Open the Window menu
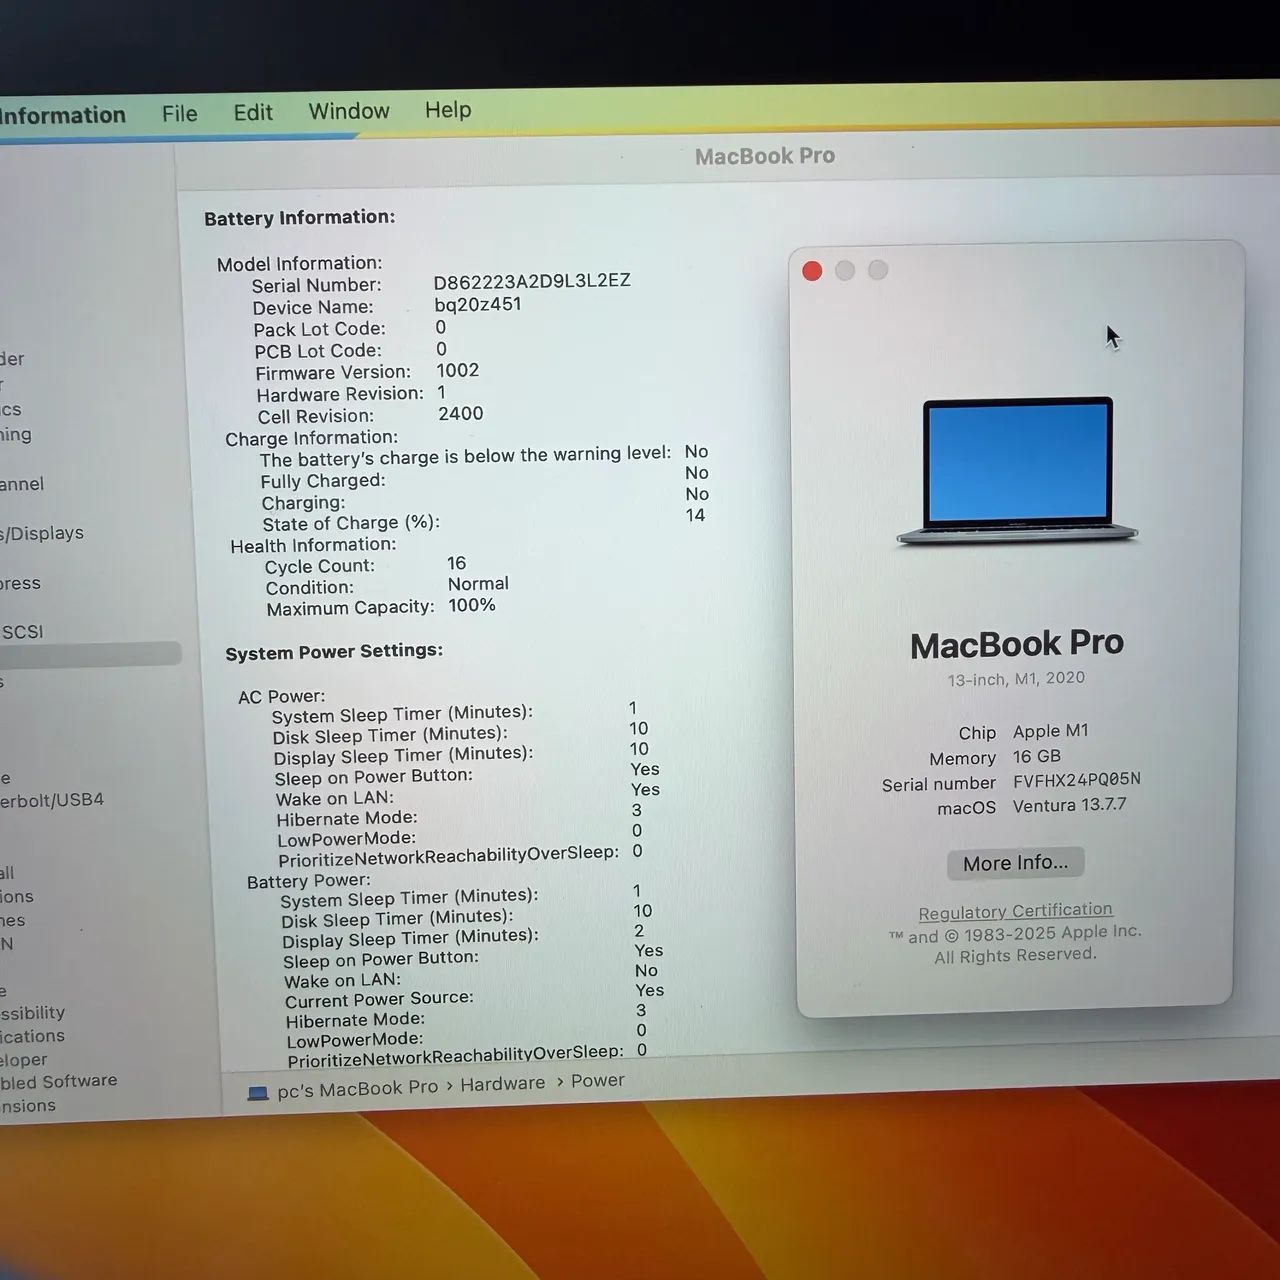Image resolution: width=1280 pixels, height=1280 pixels. click(x=349, y=111)
